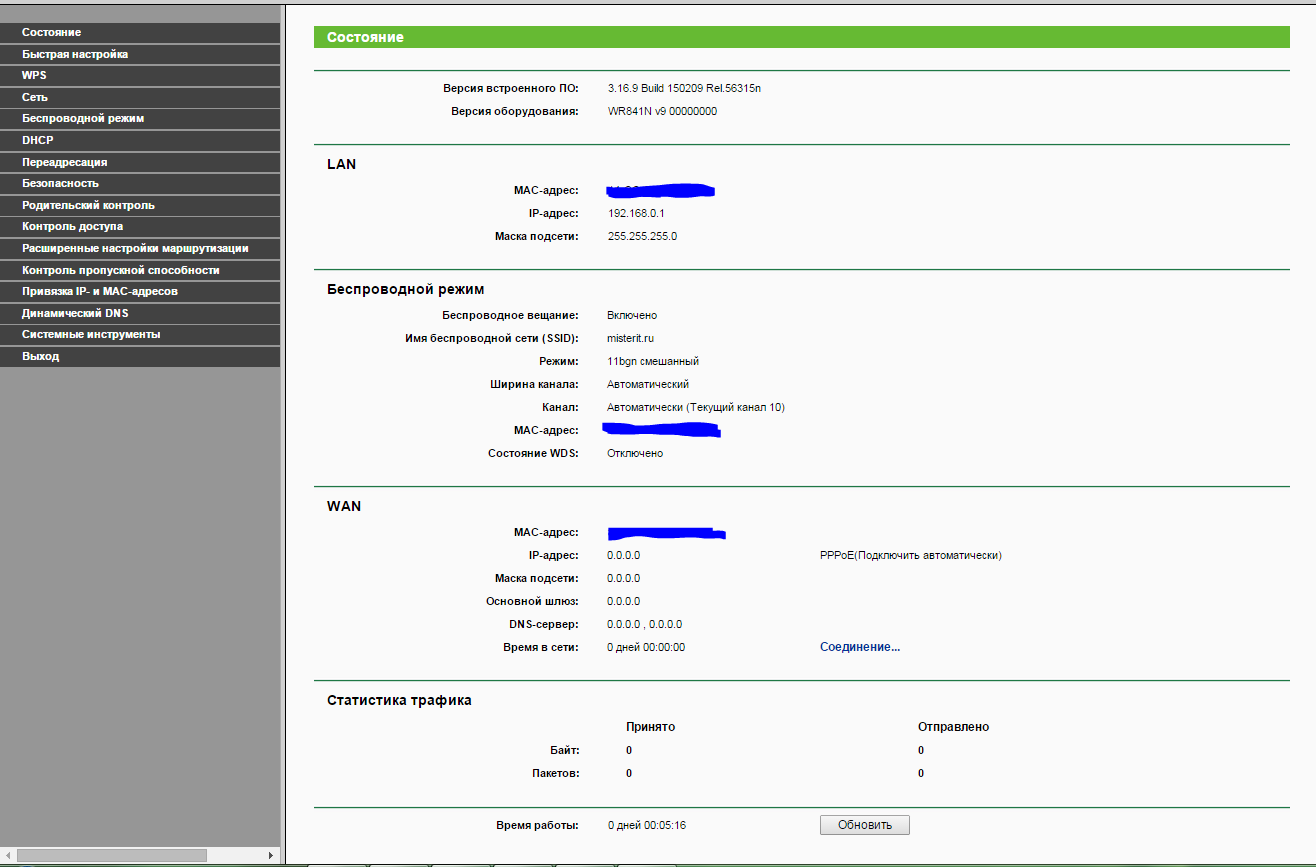
Task: Open Родительский контроль settings
Action: coord(88,205)
